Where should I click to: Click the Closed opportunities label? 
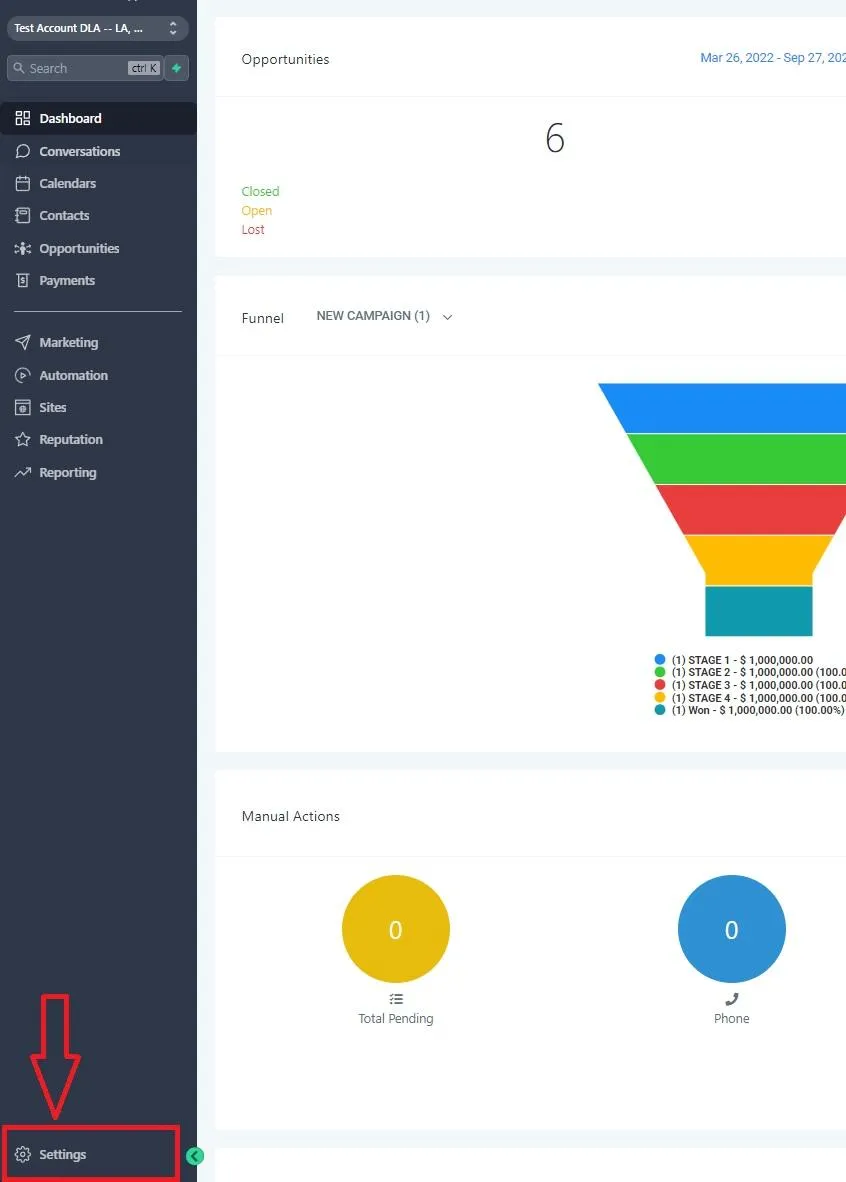(260, 191)
